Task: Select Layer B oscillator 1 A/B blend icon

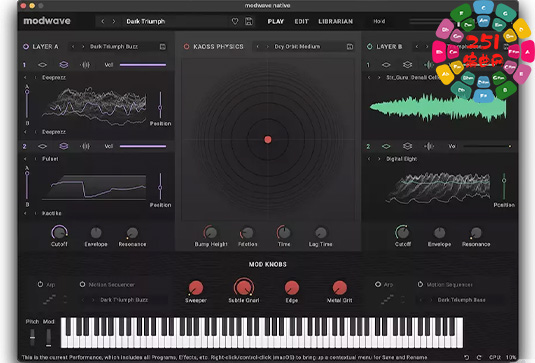Action: pos(407,65)
